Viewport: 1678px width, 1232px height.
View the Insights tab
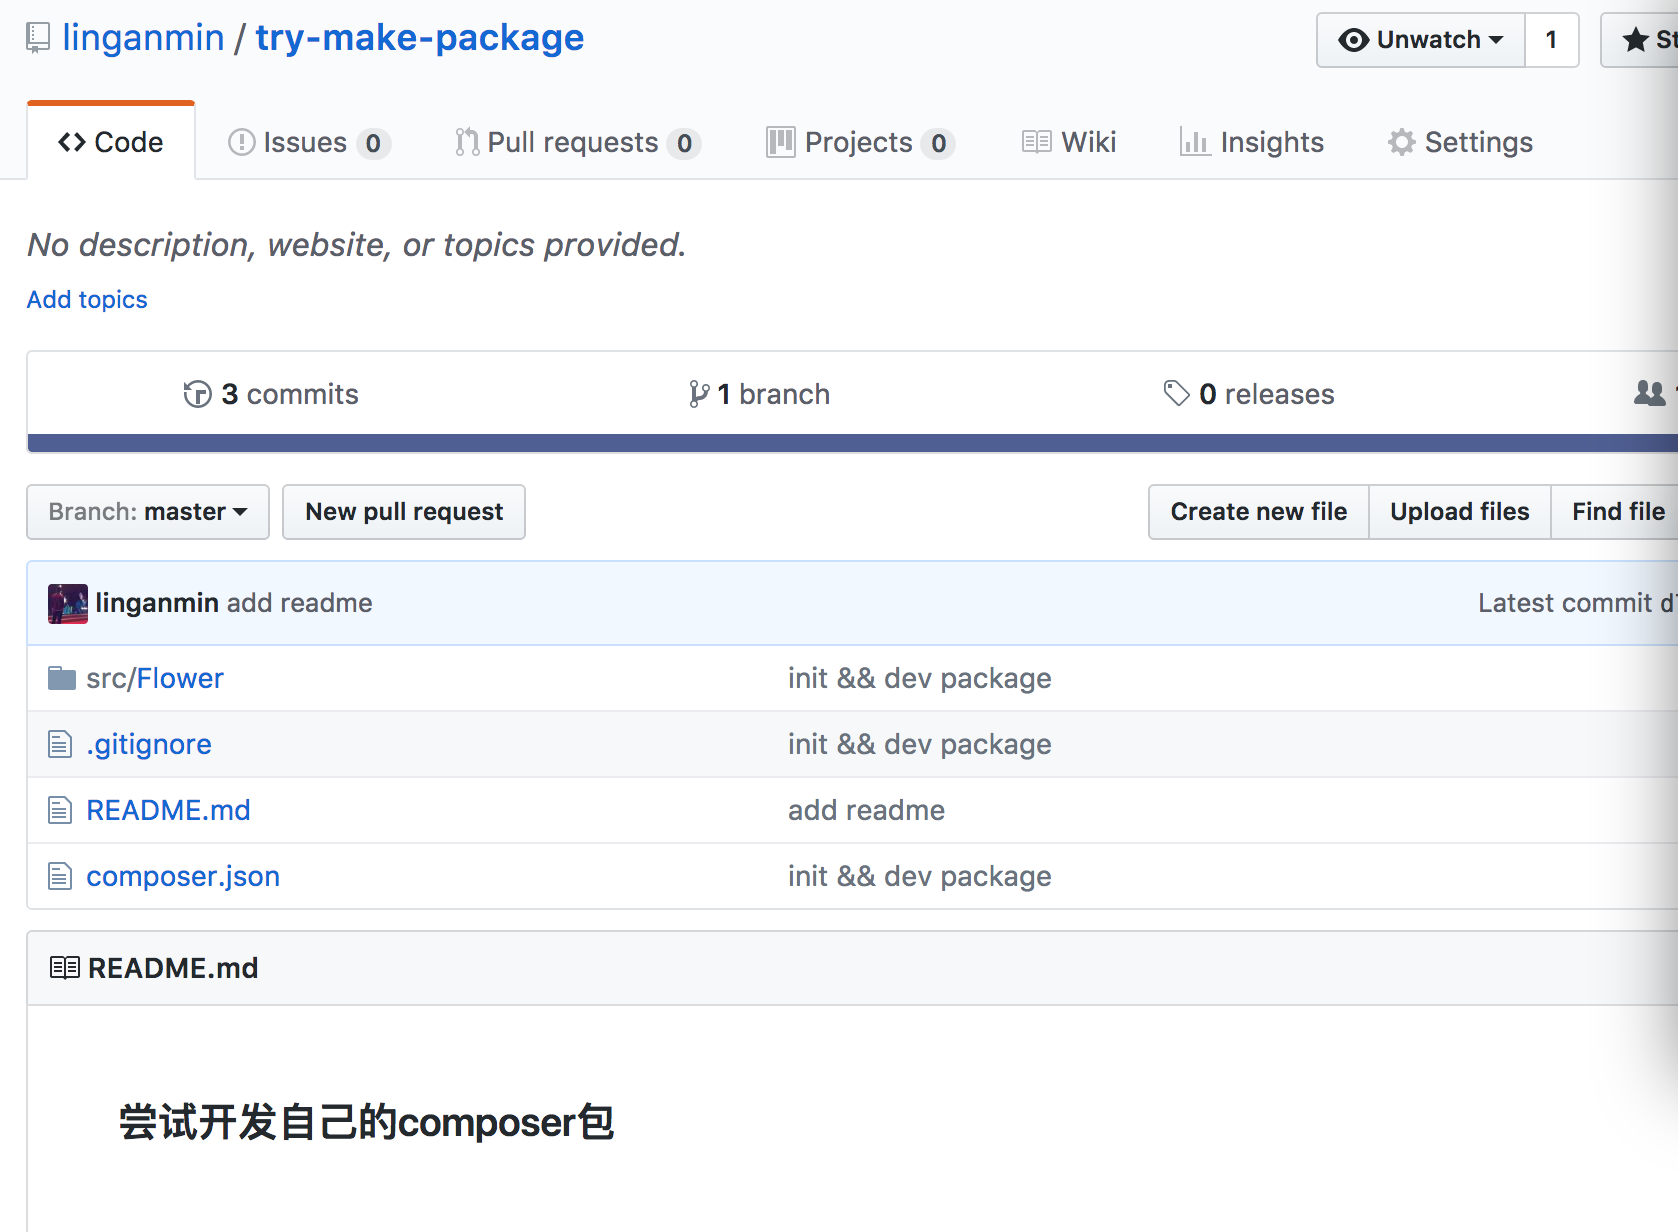click(x=1252, y=142)
